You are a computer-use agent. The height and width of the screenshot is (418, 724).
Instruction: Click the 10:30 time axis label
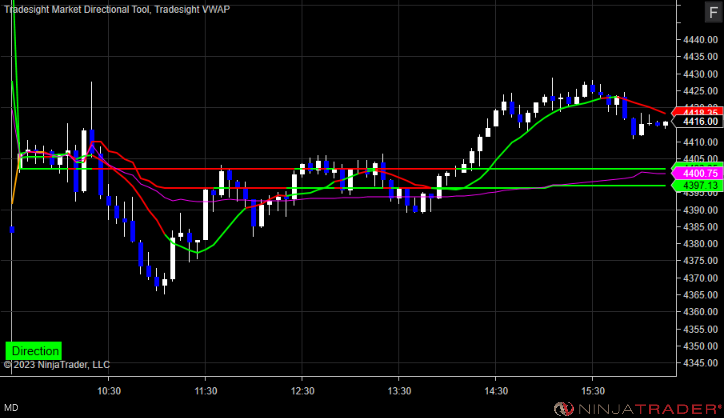pyautogui.click(x=109, y=391)
